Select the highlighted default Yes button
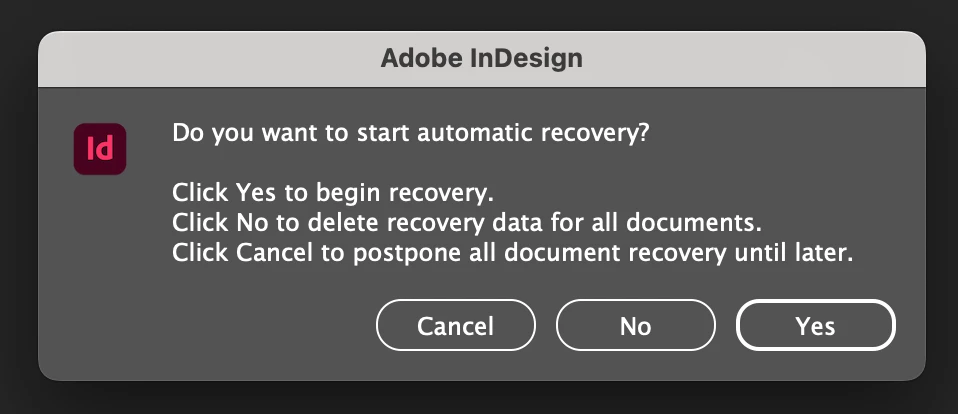 (x=815, y=326)
